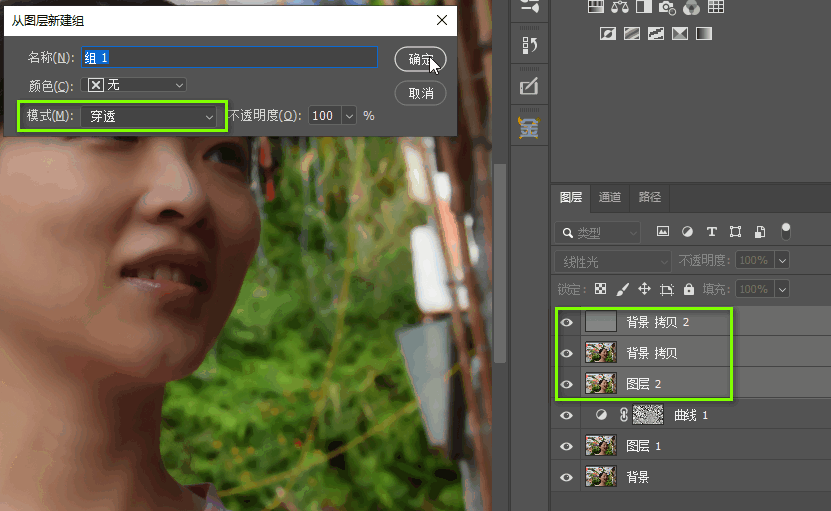Switch to the 路径 tab
The height and width of the screenshot is (511, 831).
[650, 197]
